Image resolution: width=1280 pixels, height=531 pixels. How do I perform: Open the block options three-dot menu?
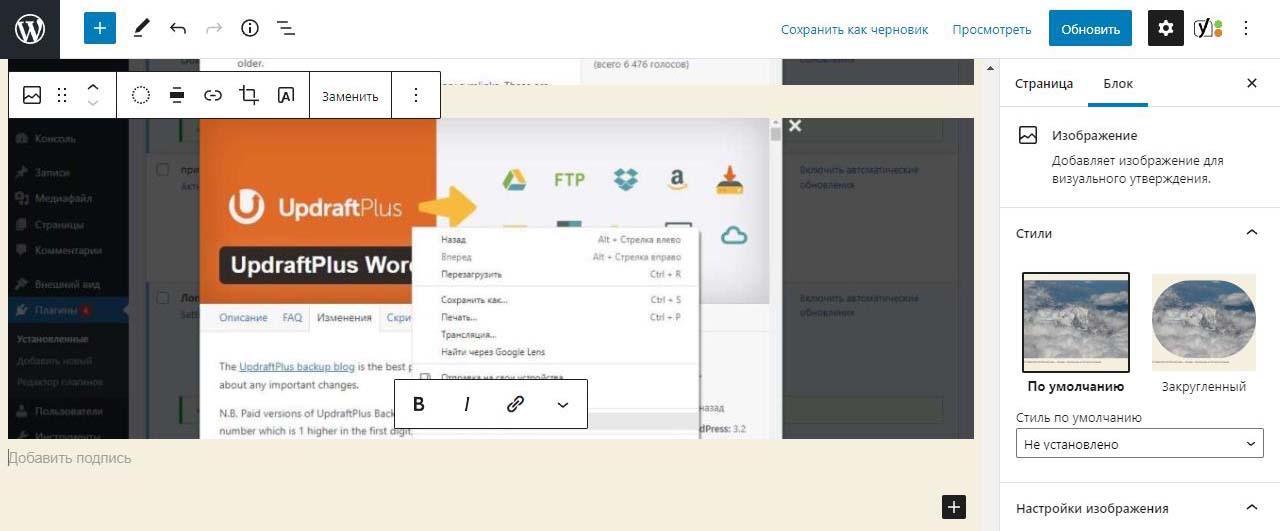[x=416, y=96]
